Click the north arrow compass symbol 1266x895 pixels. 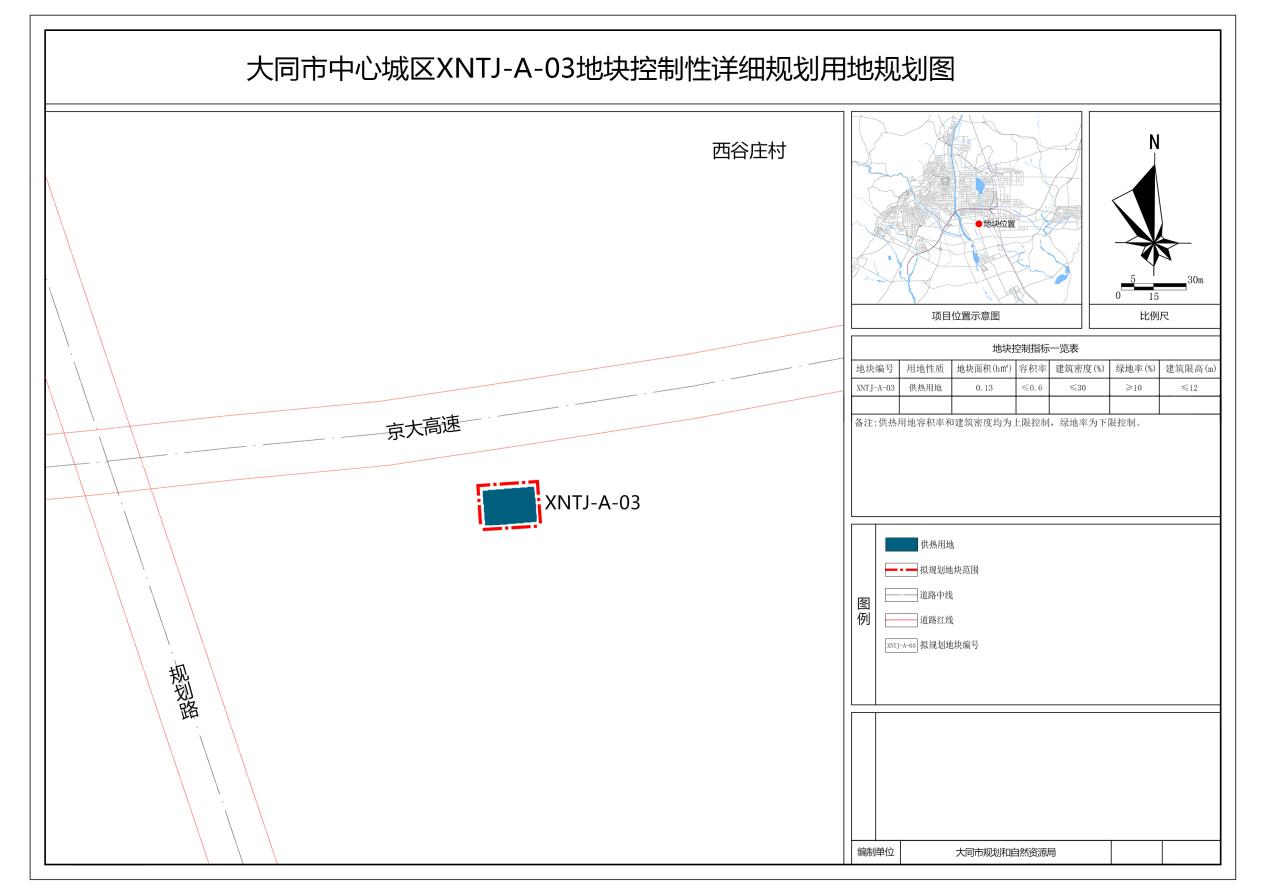click(x=1153, y=212)
